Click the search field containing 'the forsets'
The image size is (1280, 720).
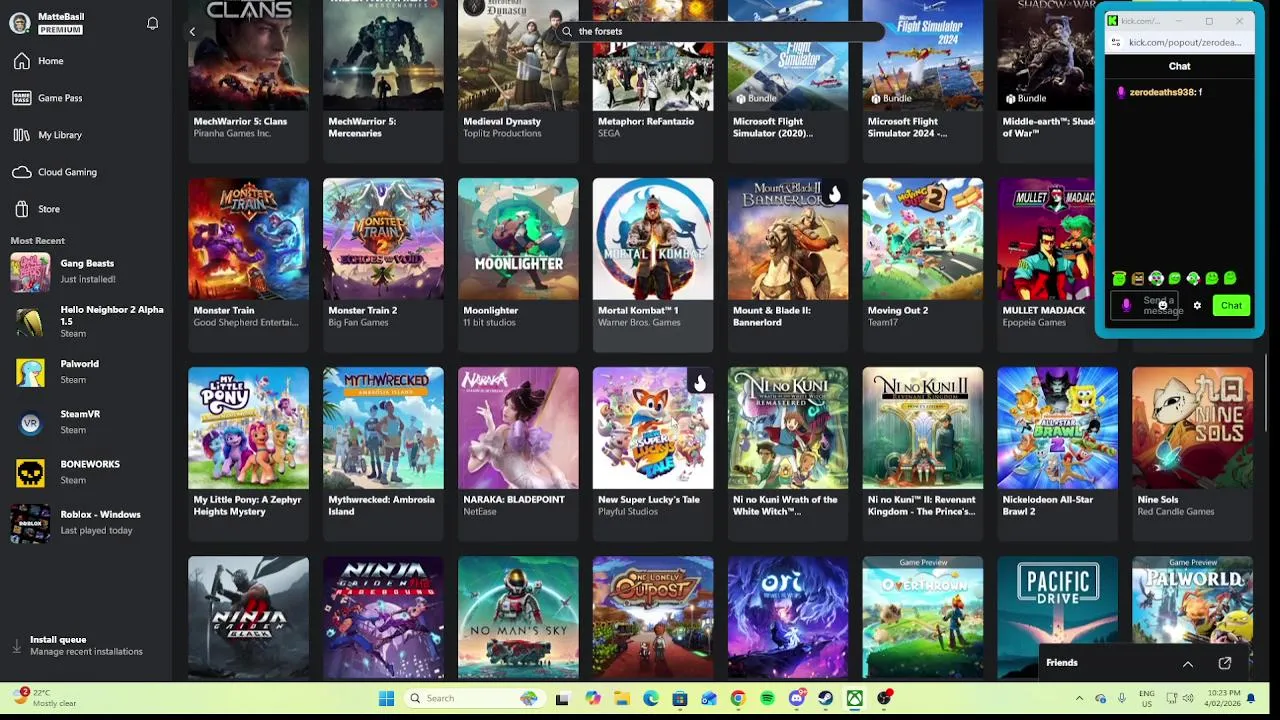click(720, 31)
